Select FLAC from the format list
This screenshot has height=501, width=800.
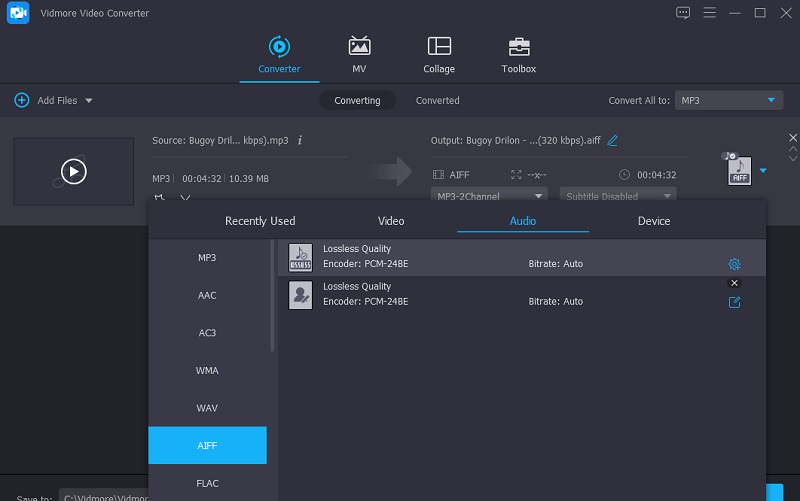pyautogui.click(x=207, y=483)
